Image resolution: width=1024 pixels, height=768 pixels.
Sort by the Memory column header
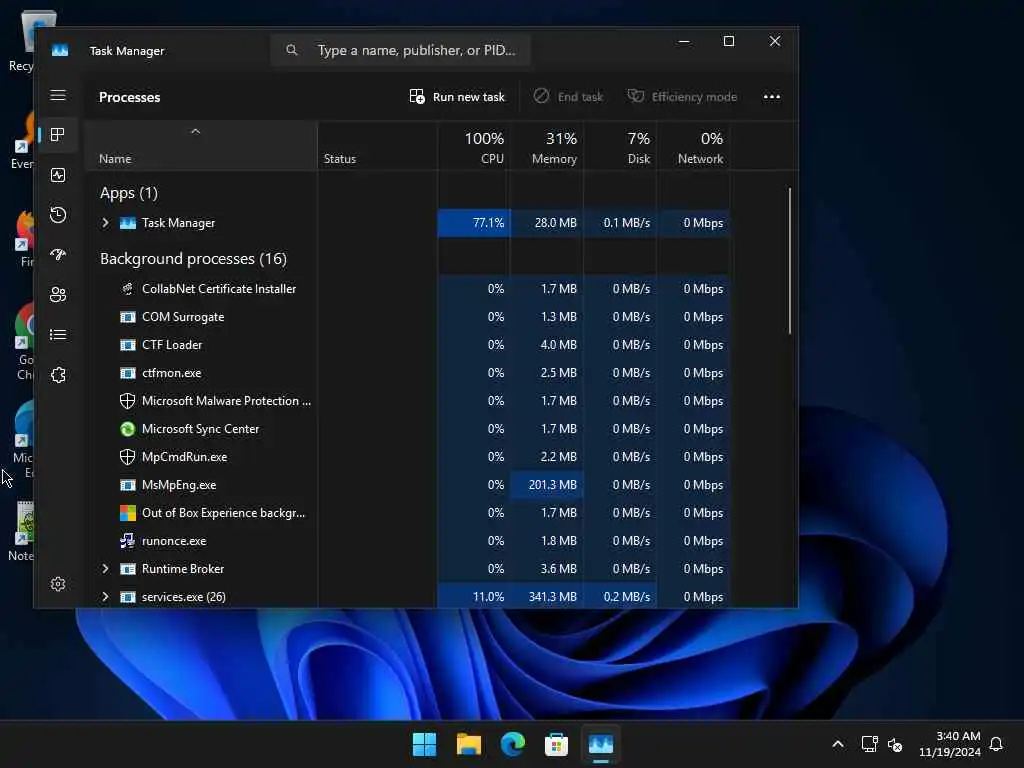tap(547, 147)
